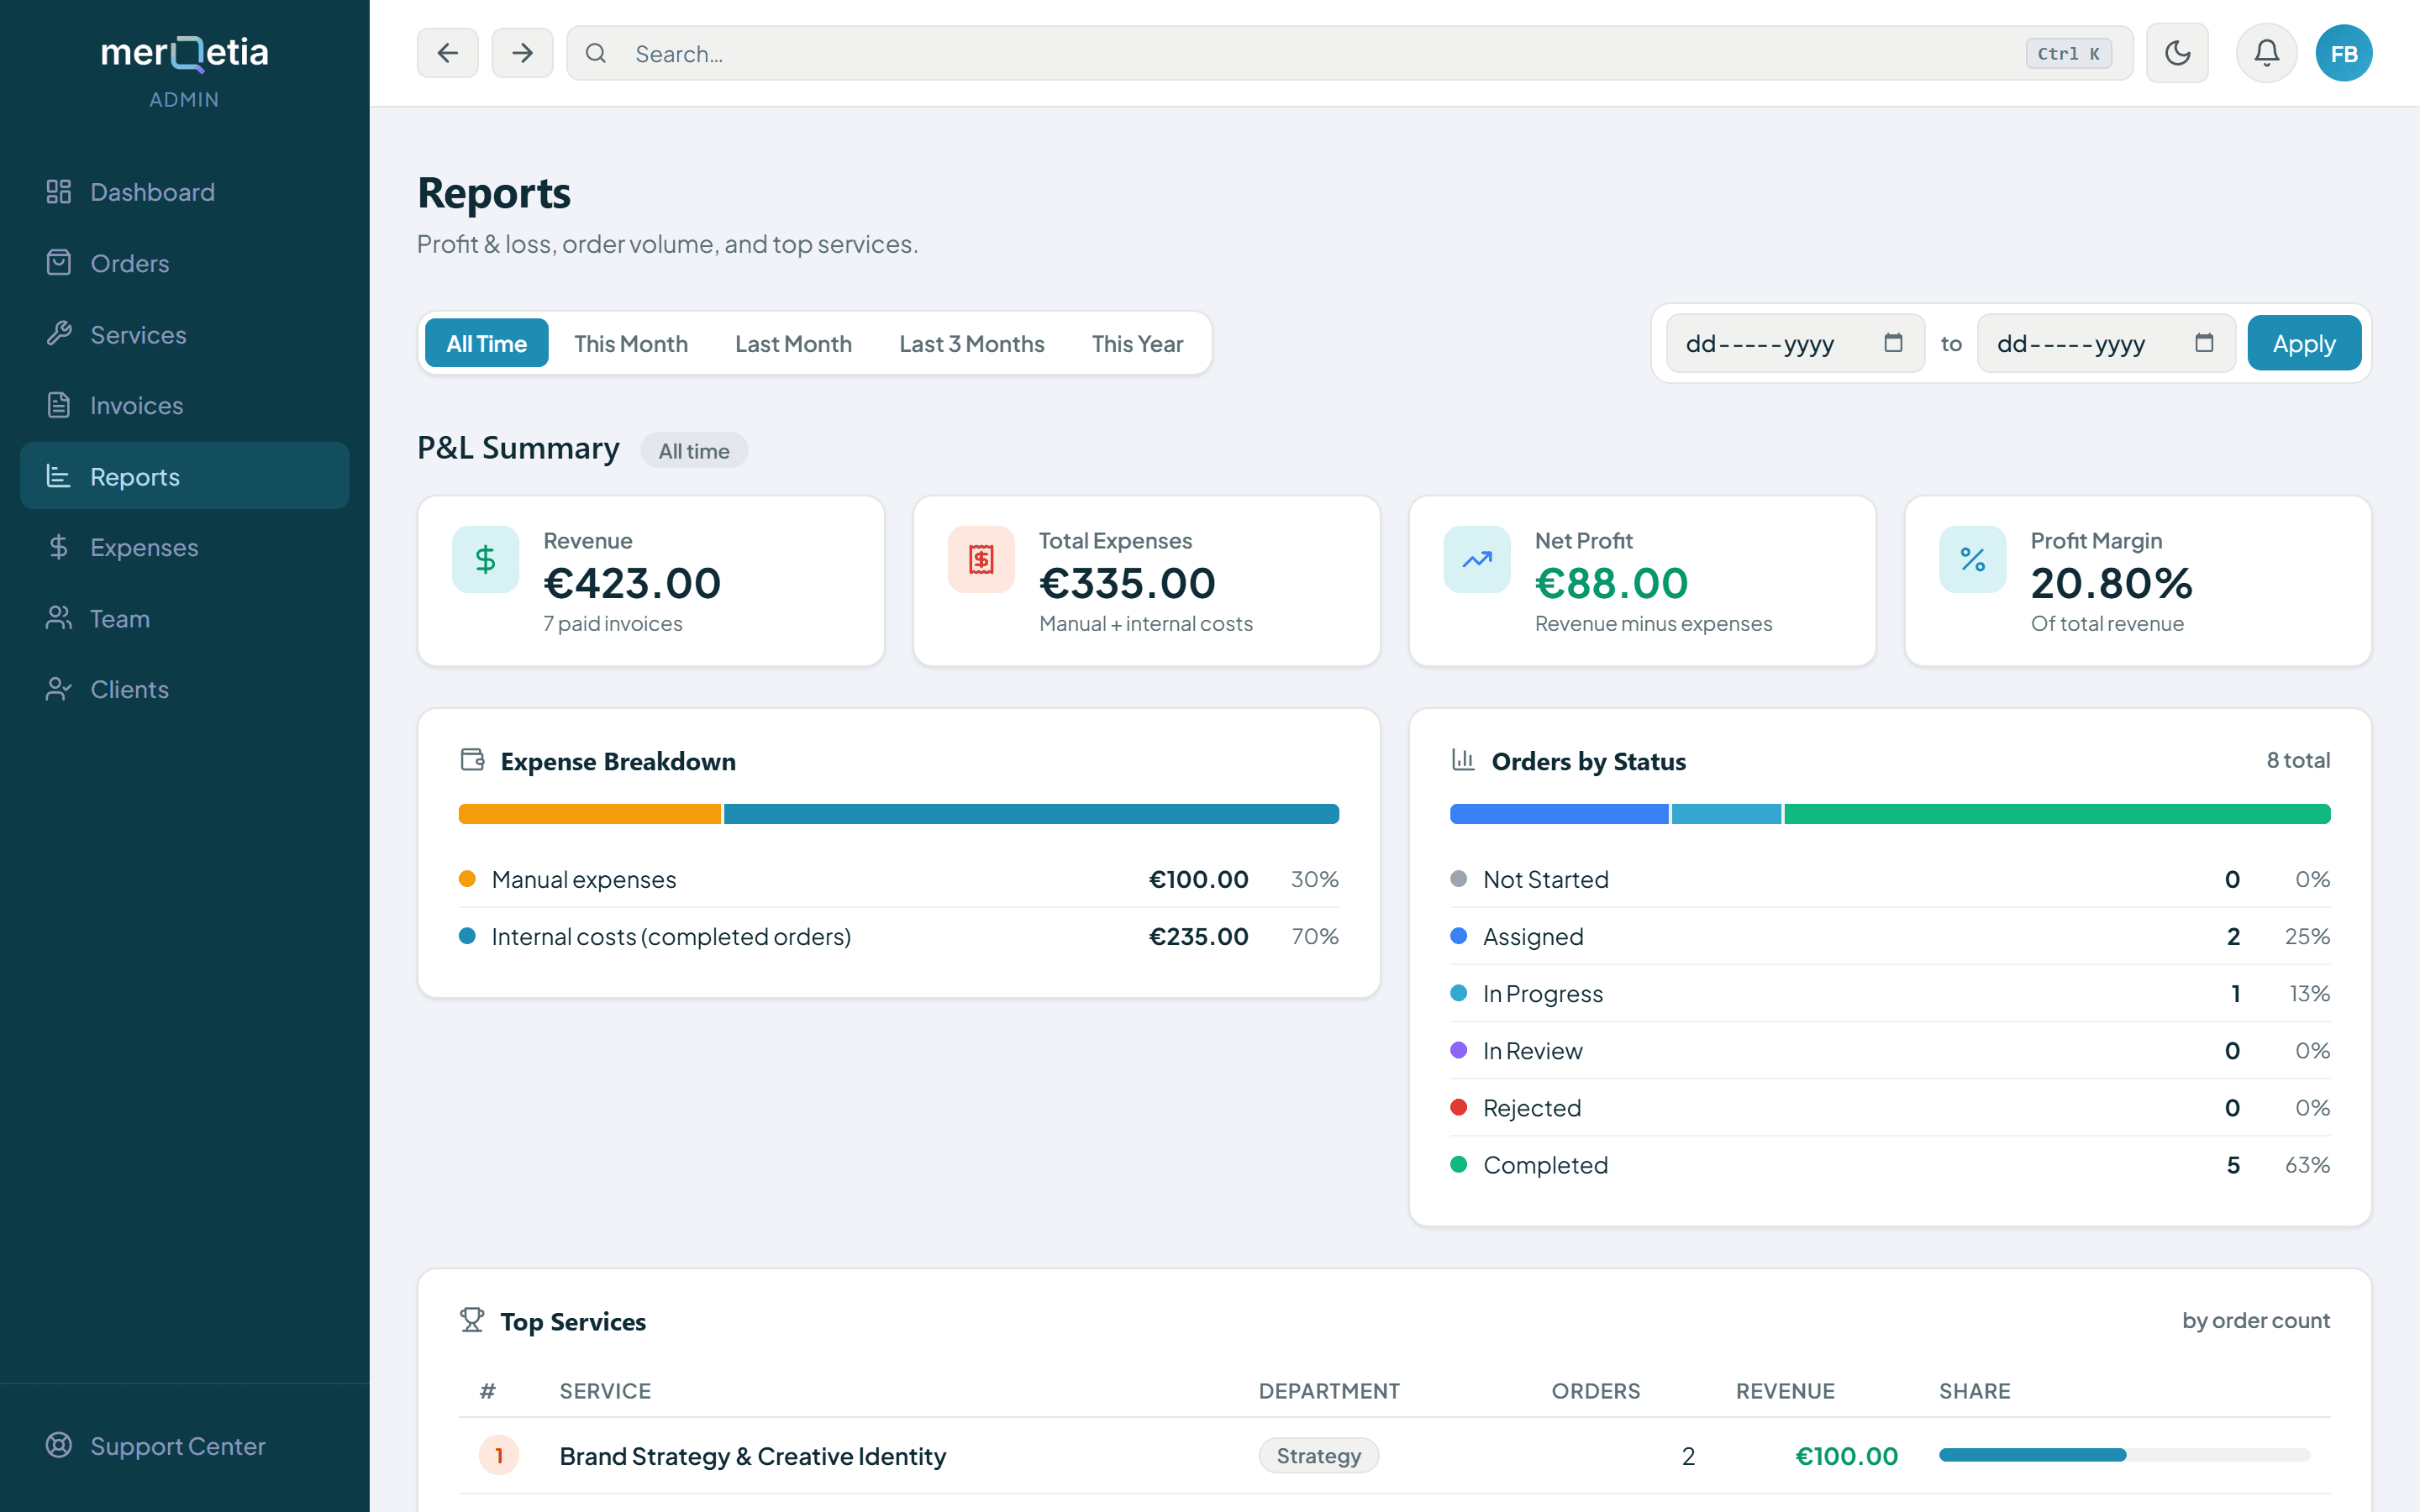Click the rank 1 badge
This screenshot has width=2420, height=1512.
[499, 1455]
